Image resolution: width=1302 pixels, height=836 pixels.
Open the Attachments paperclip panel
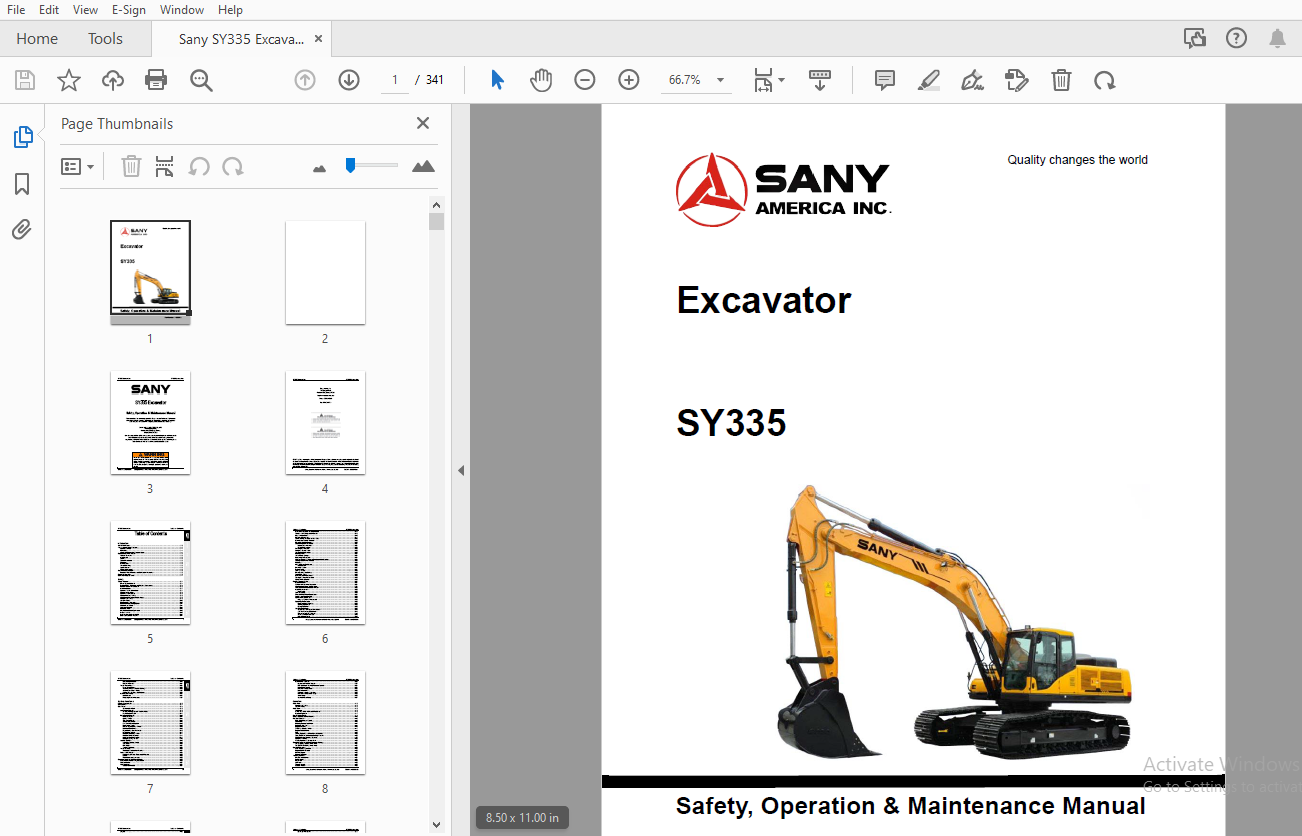(x=22, y=230)
